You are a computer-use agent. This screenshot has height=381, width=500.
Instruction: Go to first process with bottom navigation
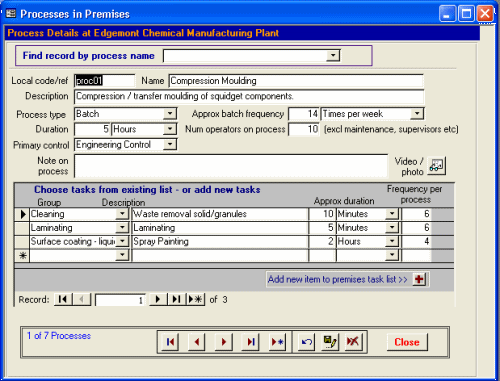pyautogui.click(x=170, y=342)
